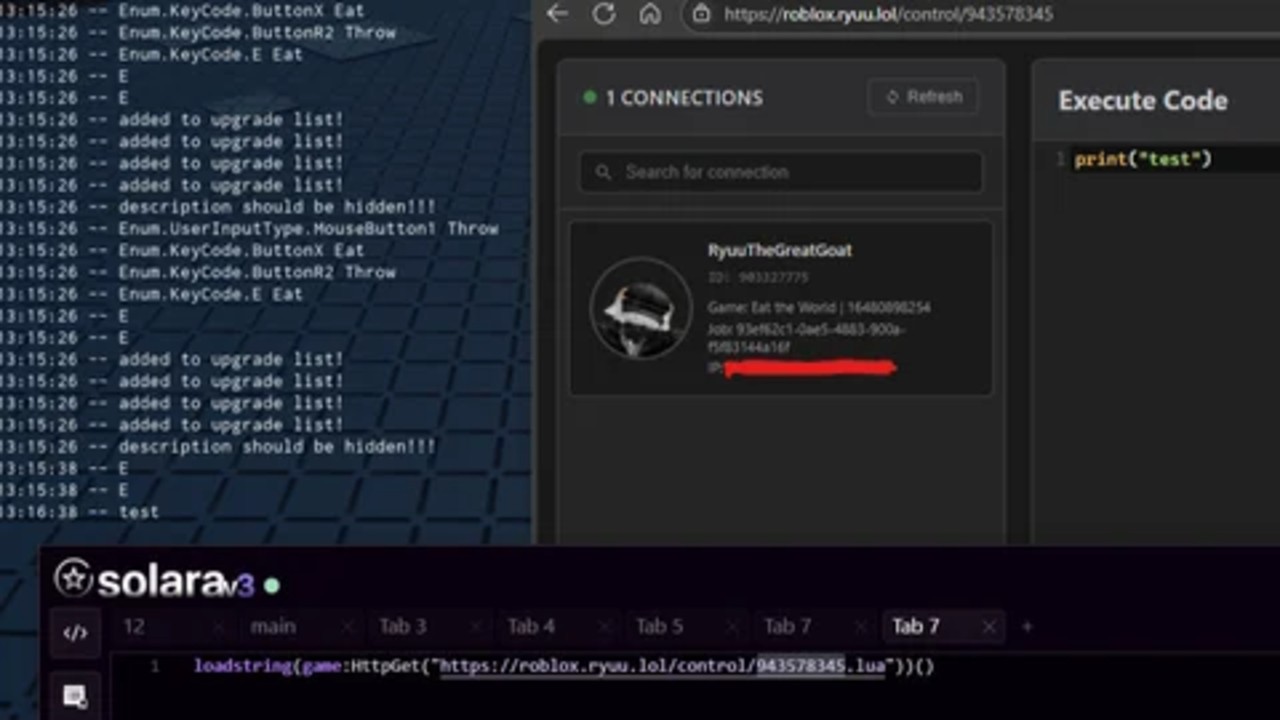Switch to Solara Tab 5
Viewport: 1280px width, 720px height.
point(659,627)
